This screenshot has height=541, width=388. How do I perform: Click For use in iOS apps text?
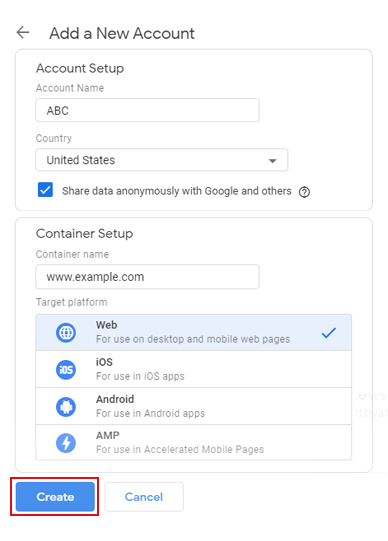140,376
